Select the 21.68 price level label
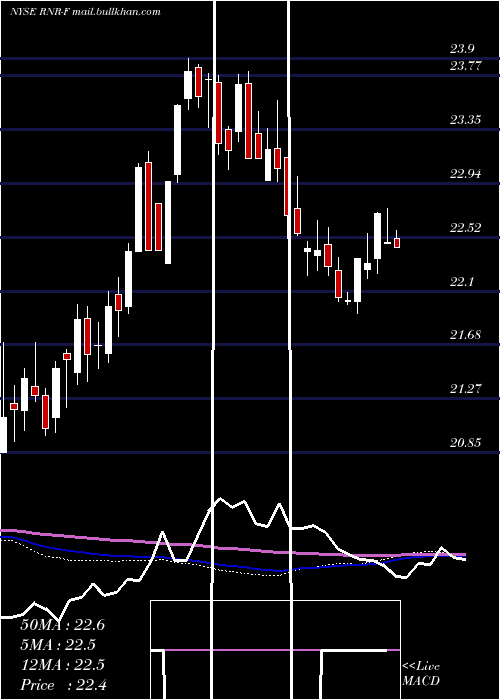This screenshot has width=500, height=700. point(466,335)
